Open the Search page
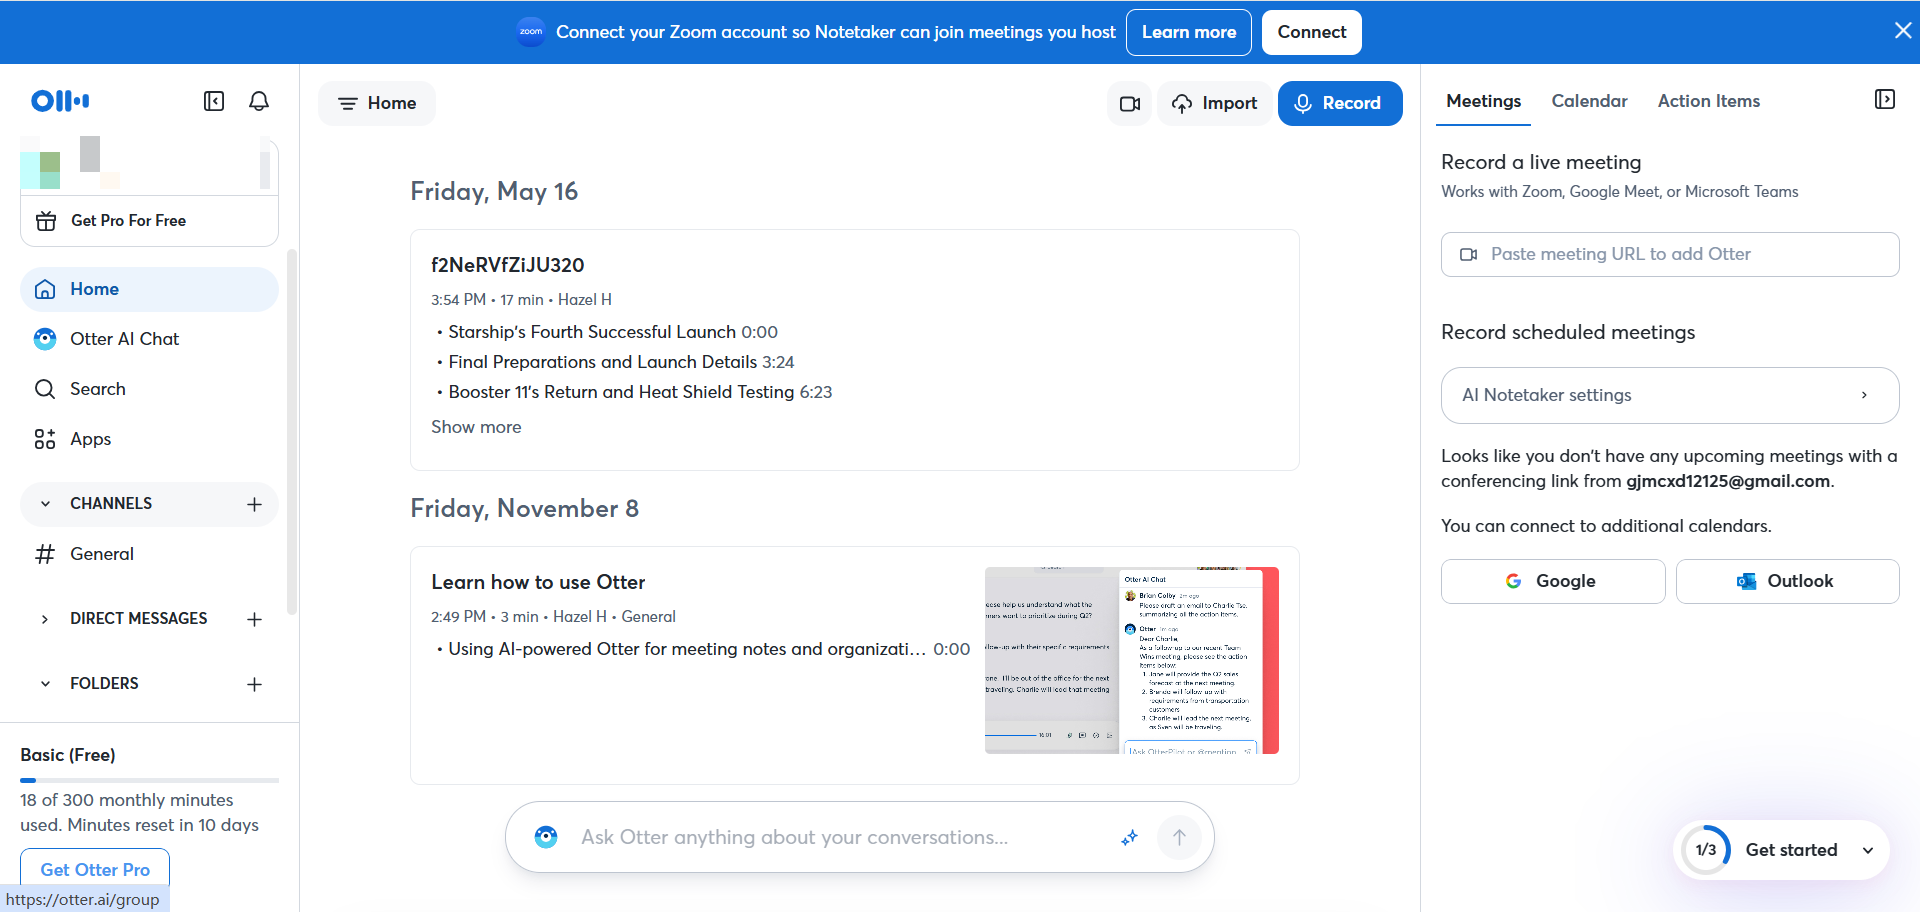 [x=98, y=388]
